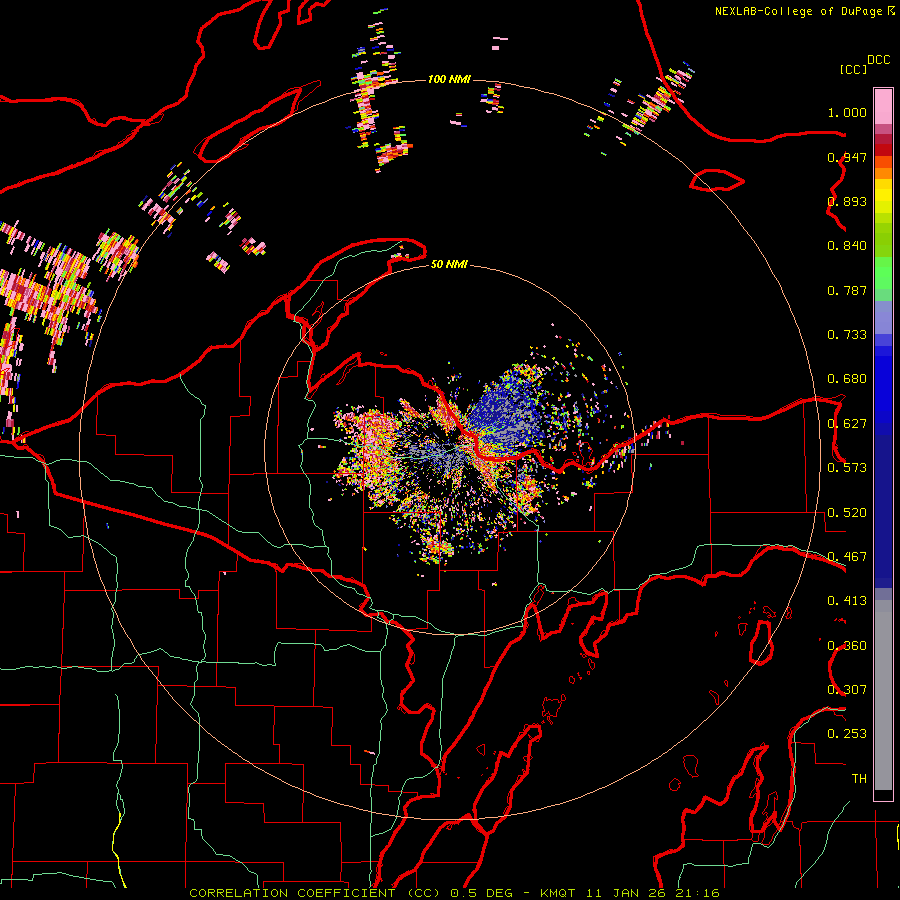Click the 0.627 color scale value
900x900 pixels.
coord(847,424)
